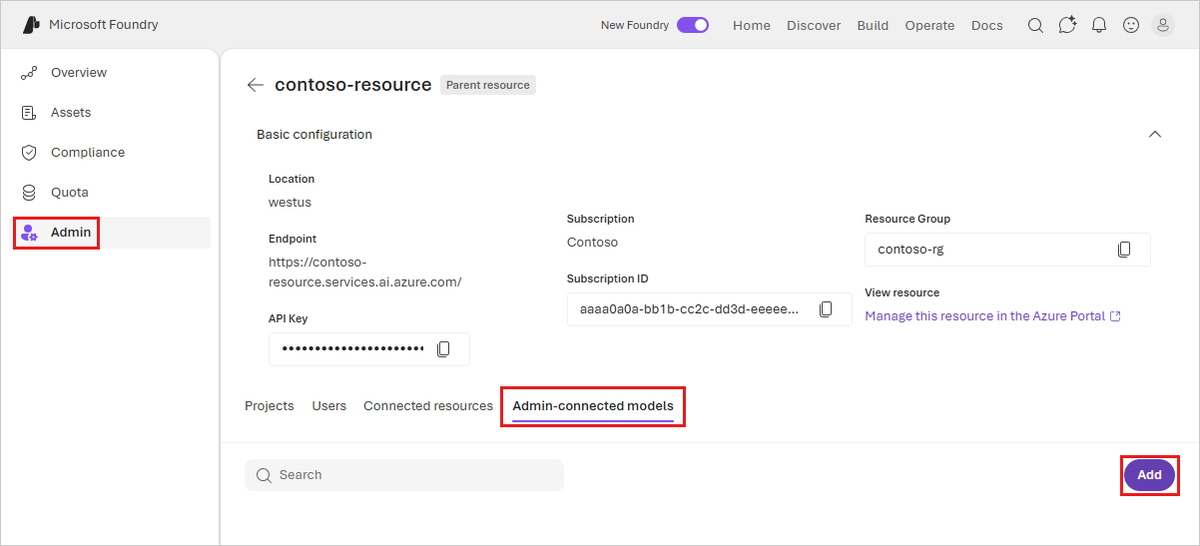Screen dimensions: 1200x546
Task: Click the endpoint URL text
Action: [x=365, y=272]
